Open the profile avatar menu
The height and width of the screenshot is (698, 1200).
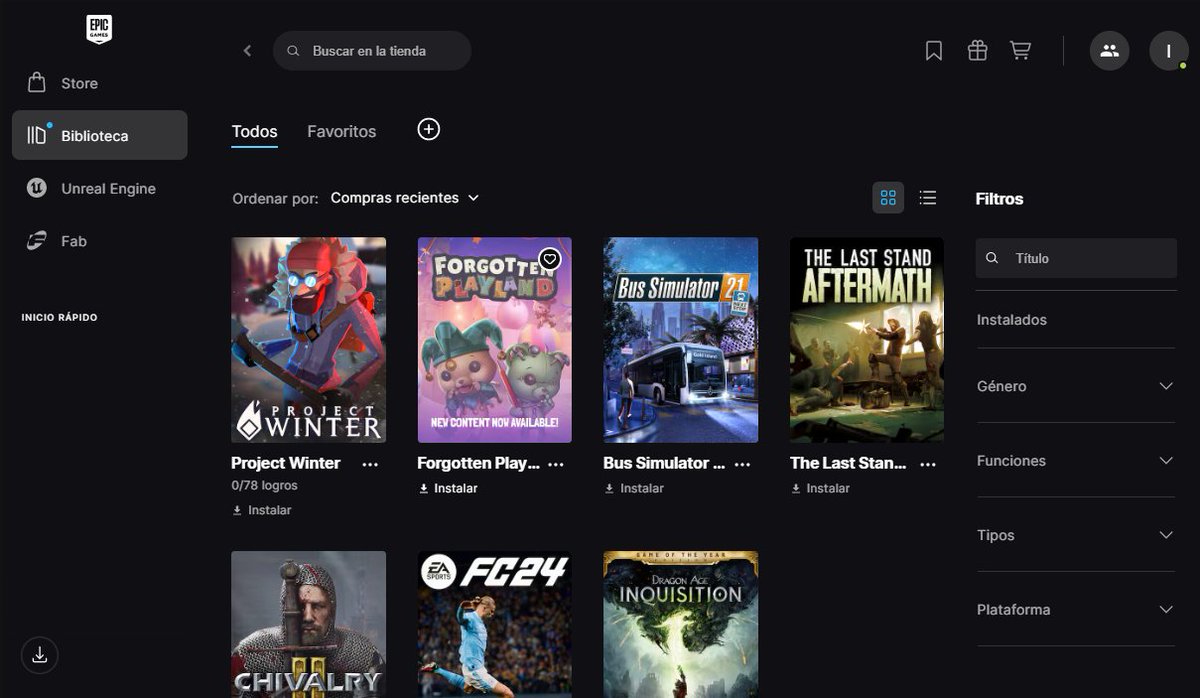pyautogui.click(x=1168, y=50)
